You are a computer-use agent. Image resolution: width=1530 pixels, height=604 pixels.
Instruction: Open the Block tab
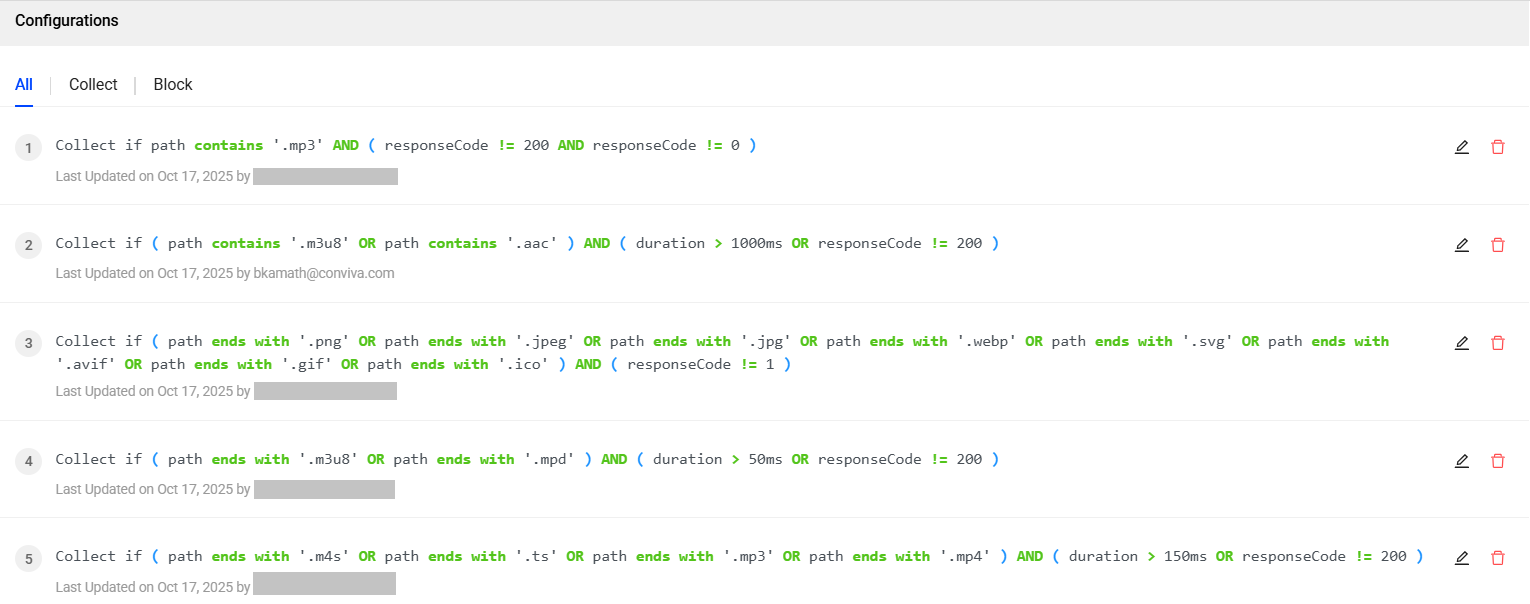(x=173, y=85)
